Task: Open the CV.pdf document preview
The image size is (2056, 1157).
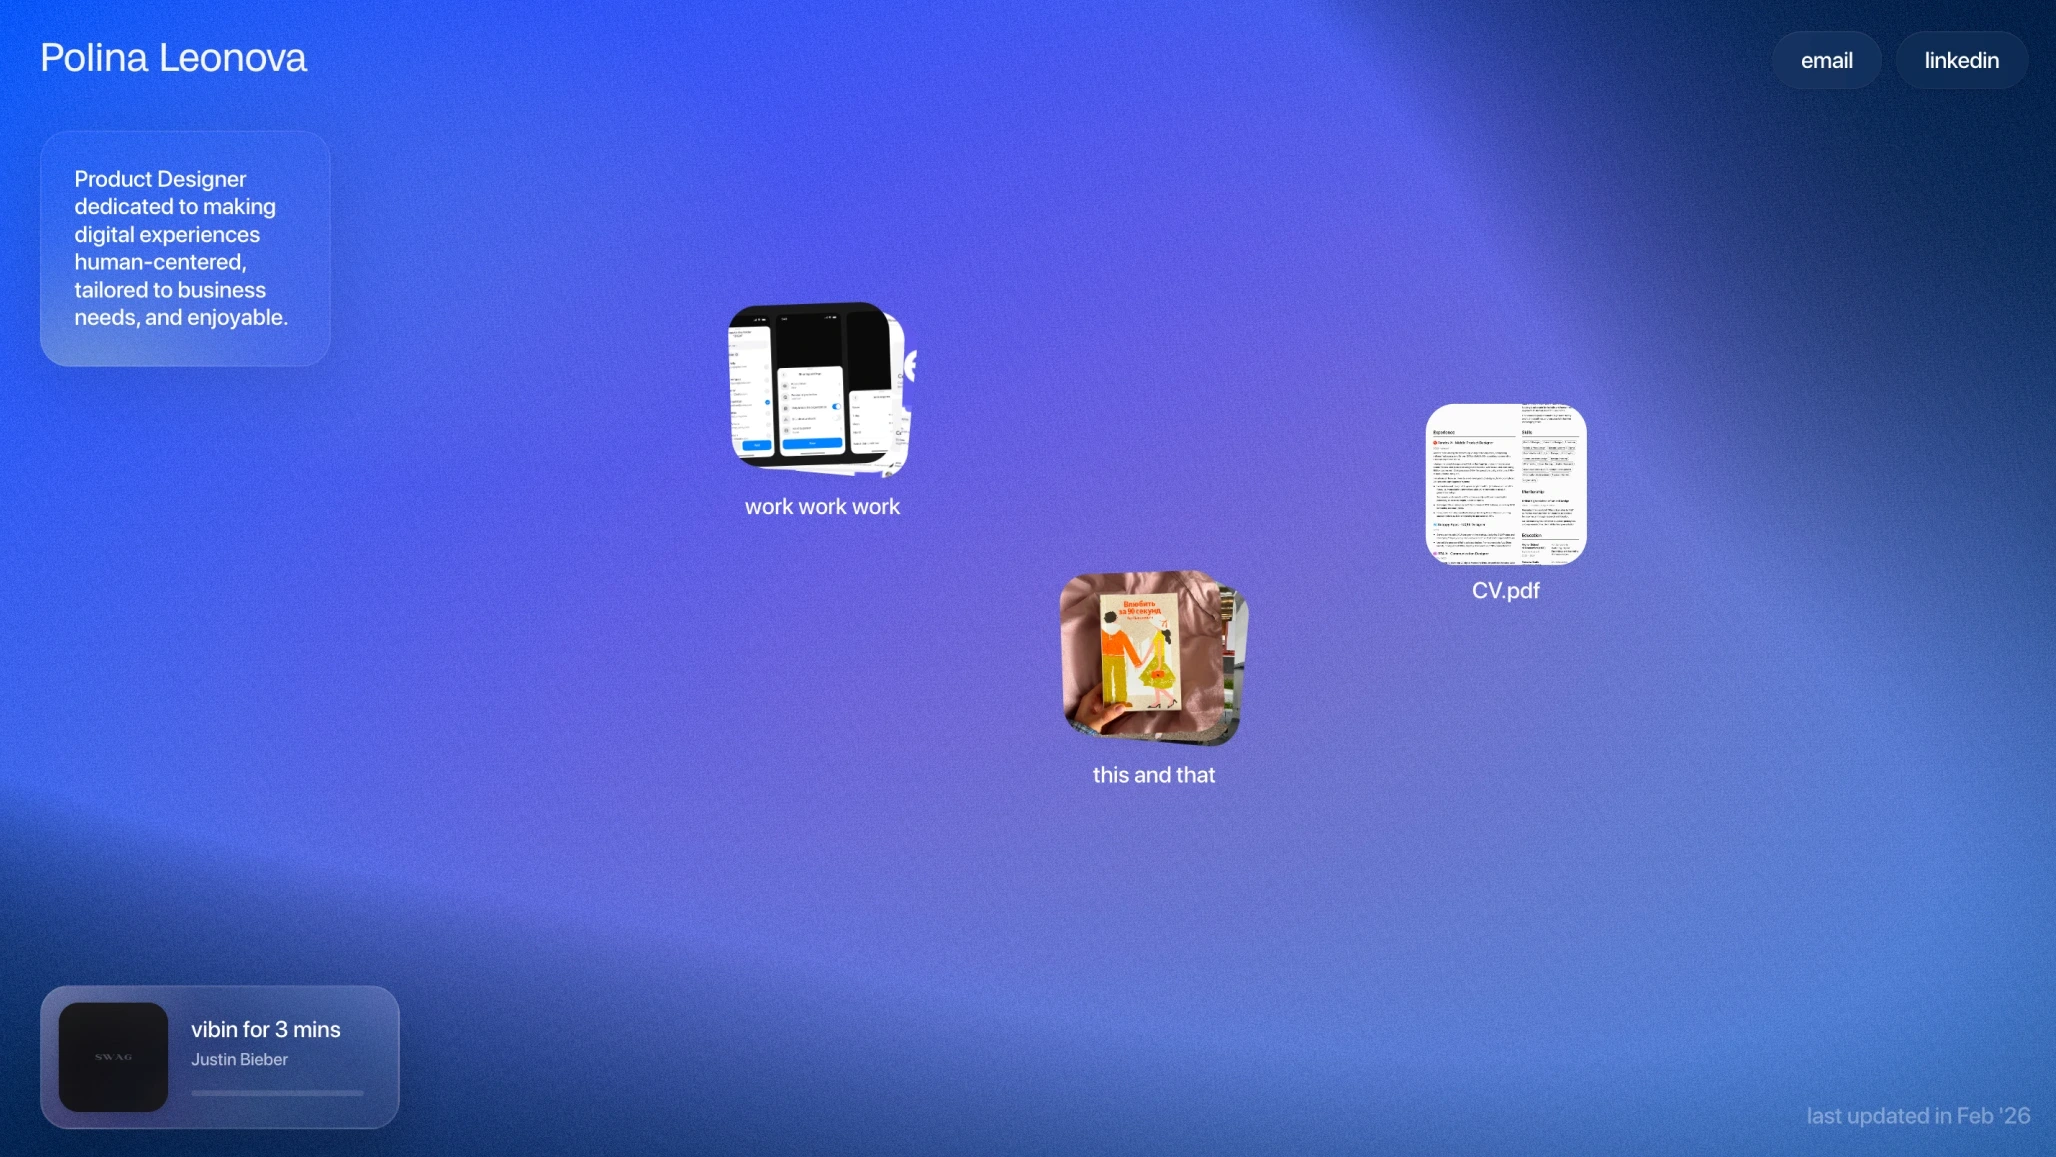Action: (1505, 484)
